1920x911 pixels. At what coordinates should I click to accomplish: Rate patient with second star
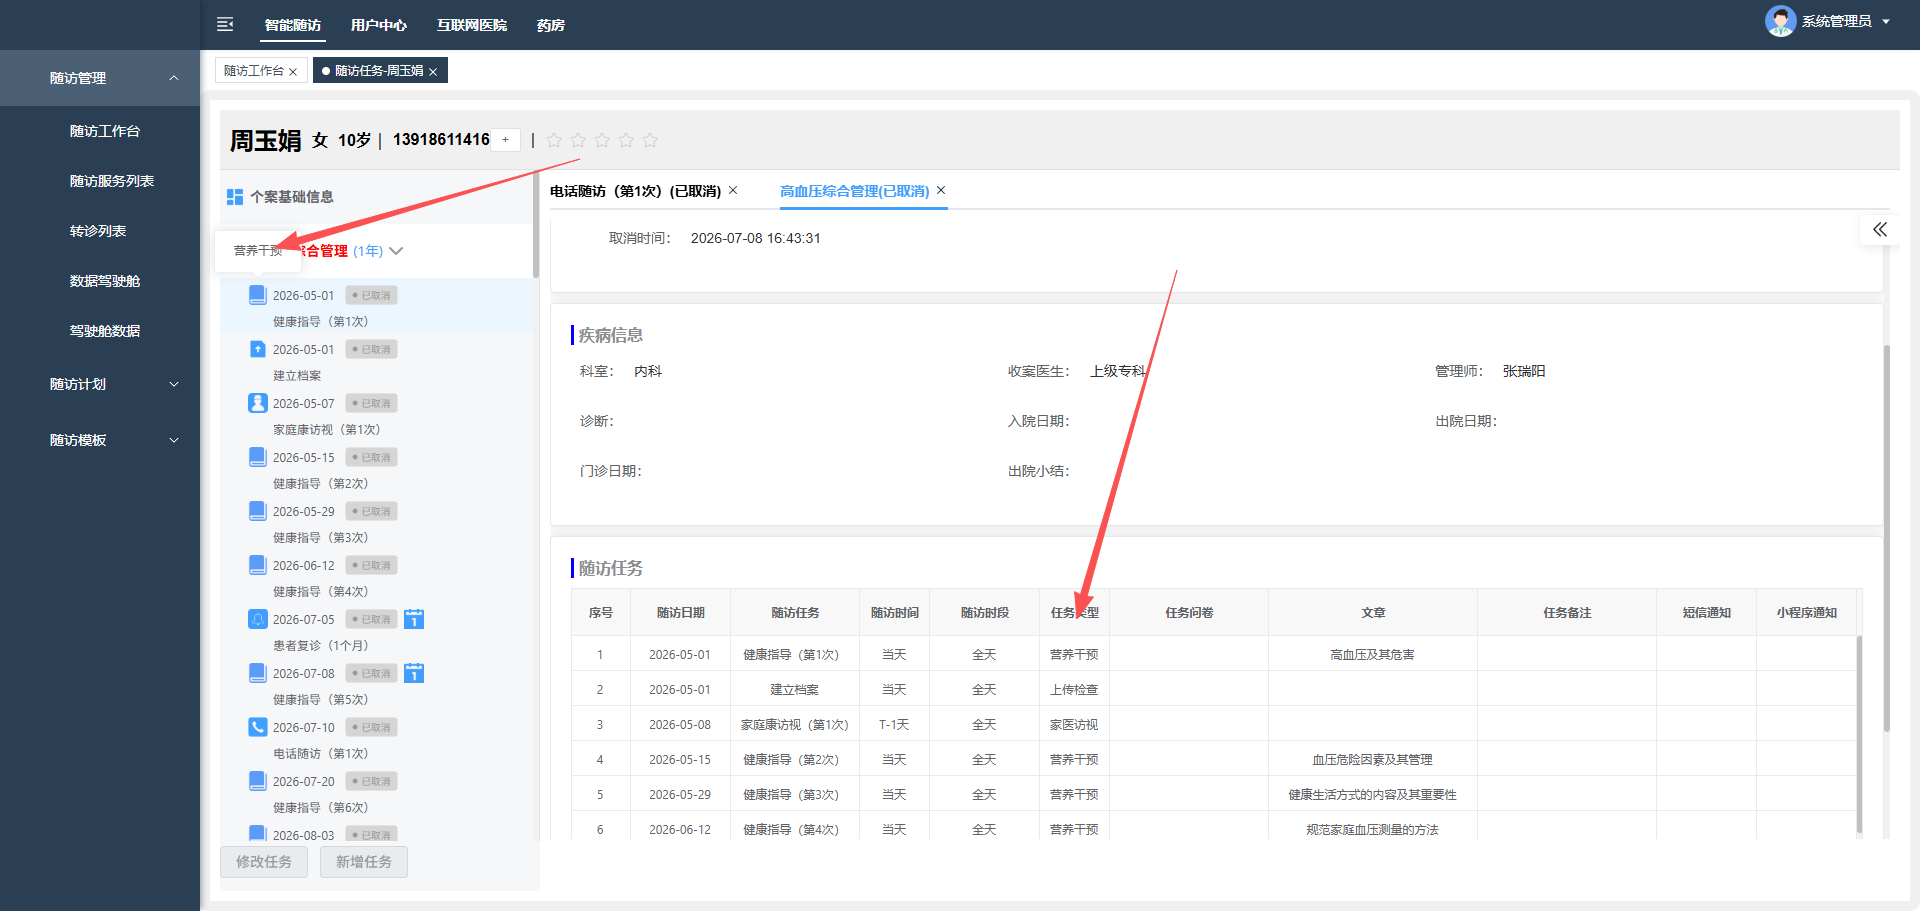point(578,140)
